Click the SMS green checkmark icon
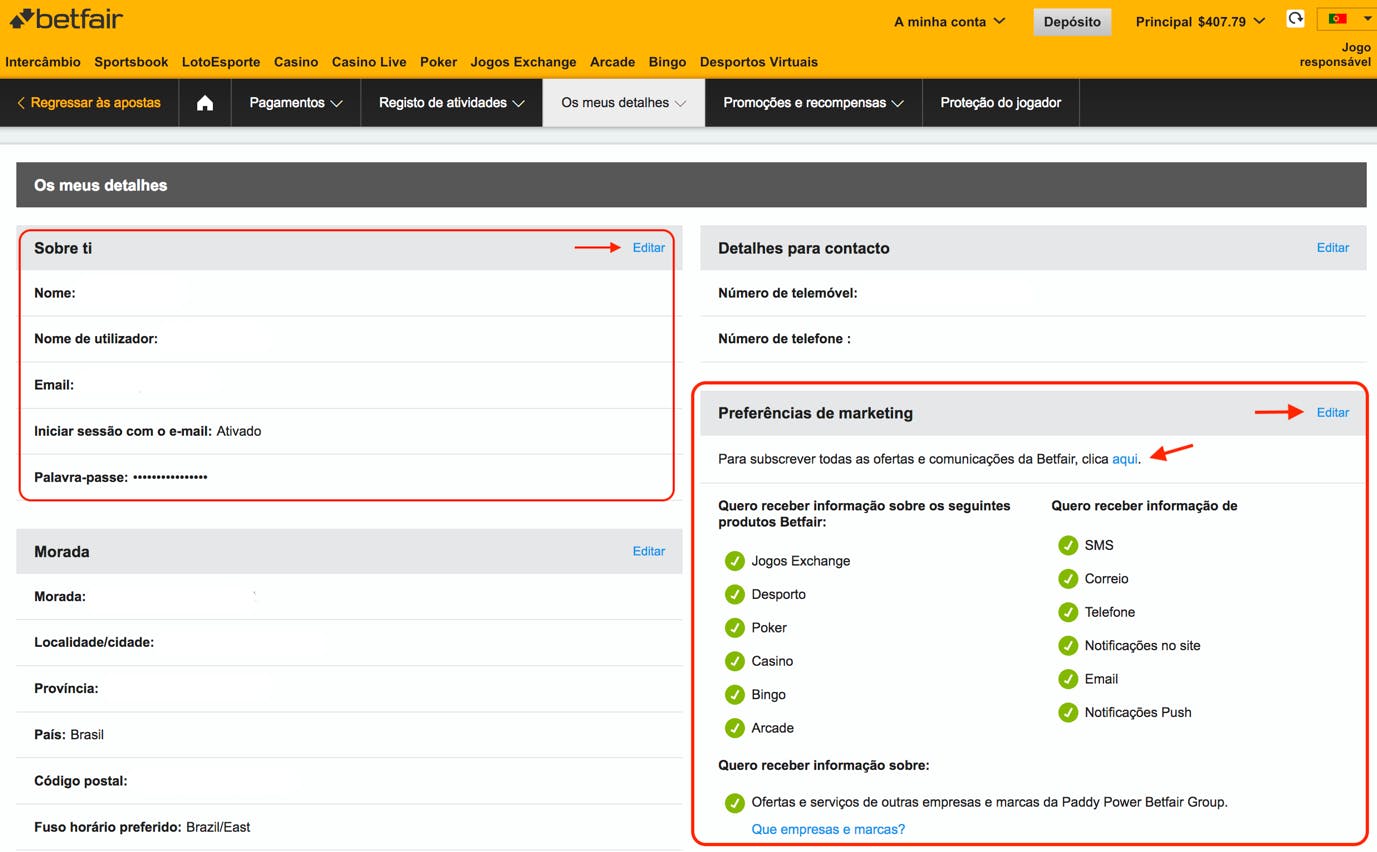Image resolution: width=1377 pixels, height=852 pixels. pyautogui.click(x=1068, y=545)
